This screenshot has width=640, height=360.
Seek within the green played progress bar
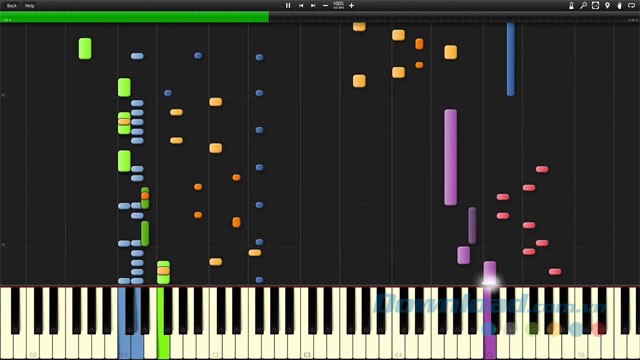(134, 17)
